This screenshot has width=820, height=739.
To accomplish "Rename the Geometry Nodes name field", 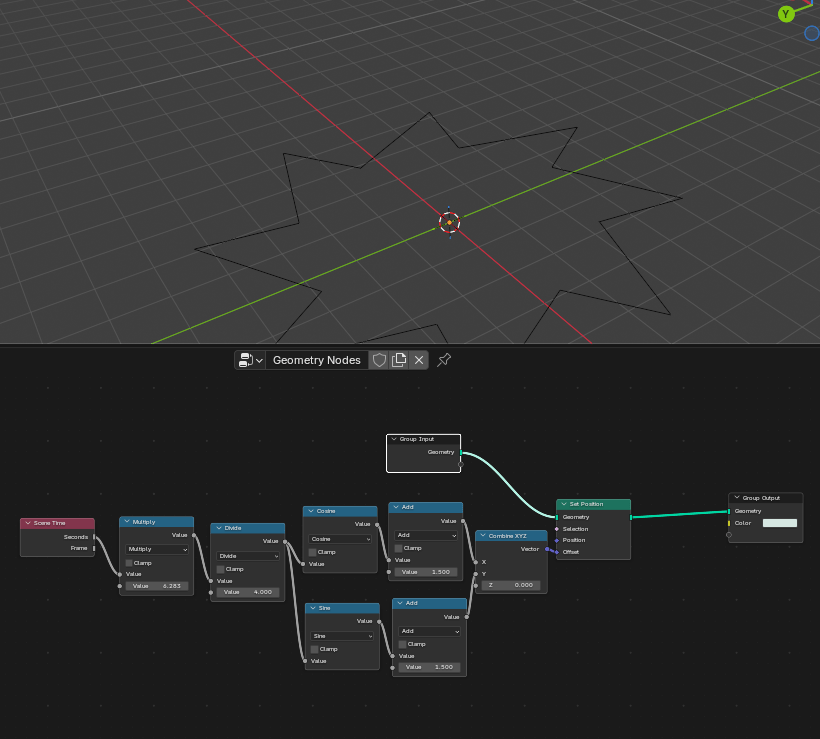I will (316, 360).
